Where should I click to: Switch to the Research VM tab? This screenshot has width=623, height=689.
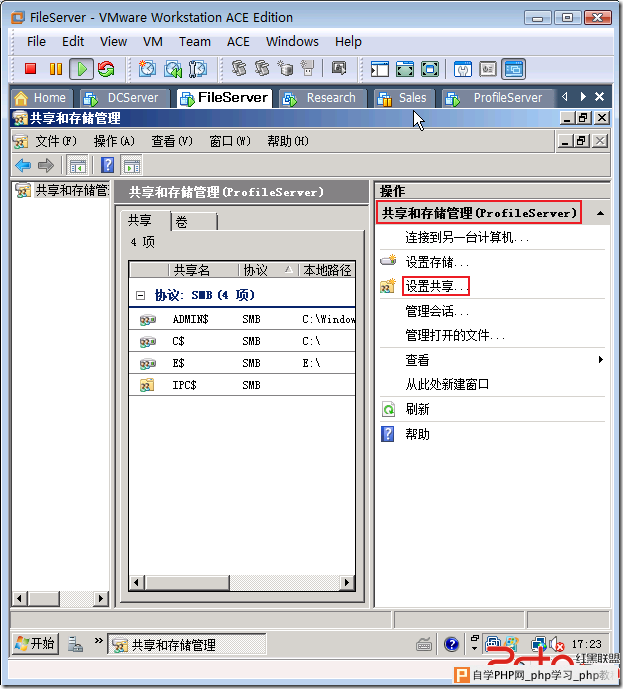pos(322,98)
